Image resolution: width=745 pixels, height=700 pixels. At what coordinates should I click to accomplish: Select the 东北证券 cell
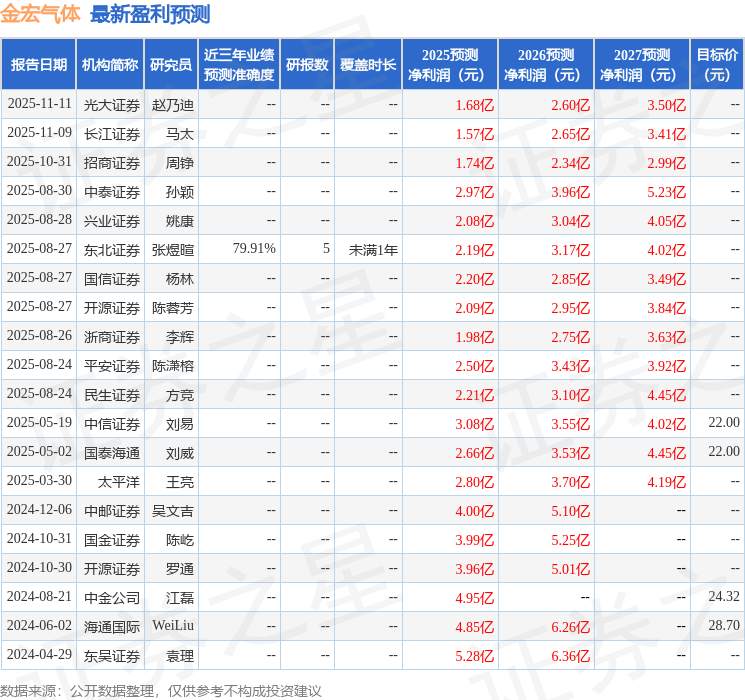112,250
